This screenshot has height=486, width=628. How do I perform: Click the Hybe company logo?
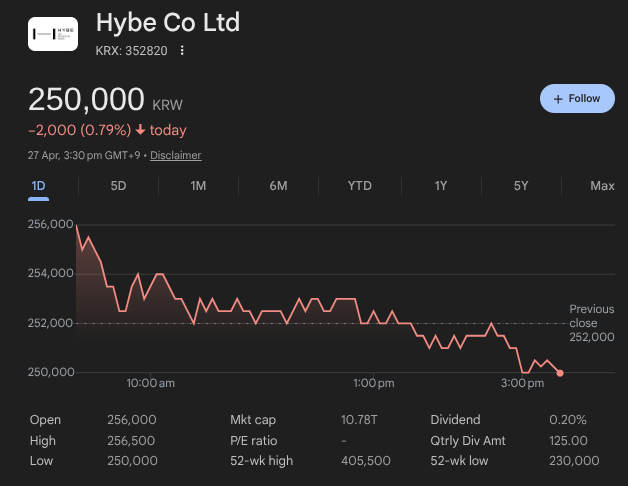[x=53, y=34]
